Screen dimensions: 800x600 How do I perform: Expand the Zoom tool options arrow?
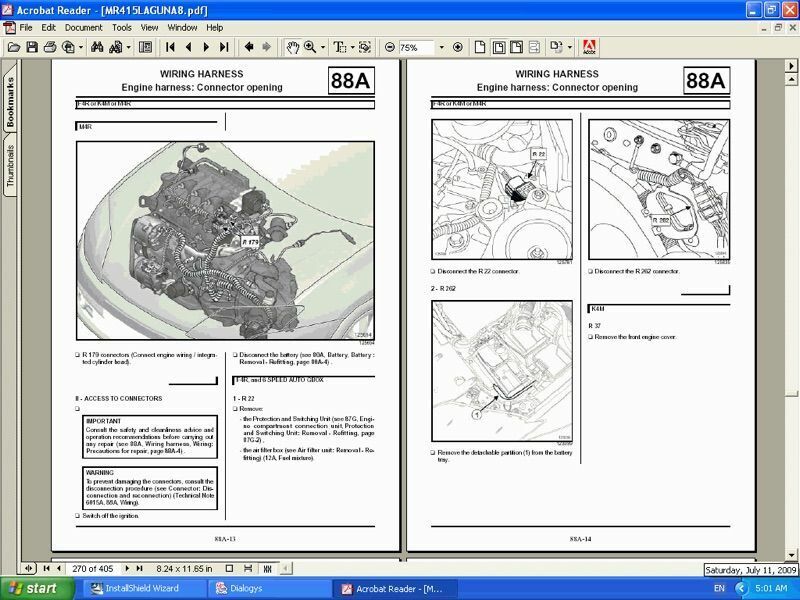pos(323,47)
